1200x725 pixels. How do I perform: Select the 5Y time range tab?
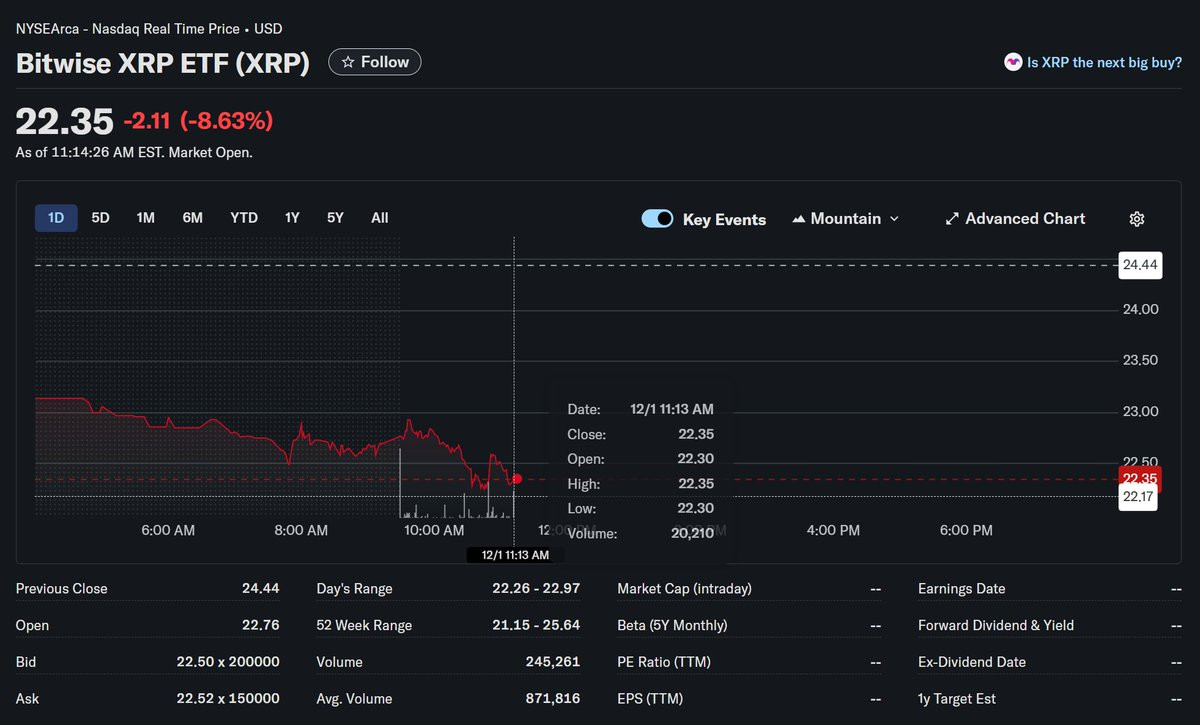point(335,218)
